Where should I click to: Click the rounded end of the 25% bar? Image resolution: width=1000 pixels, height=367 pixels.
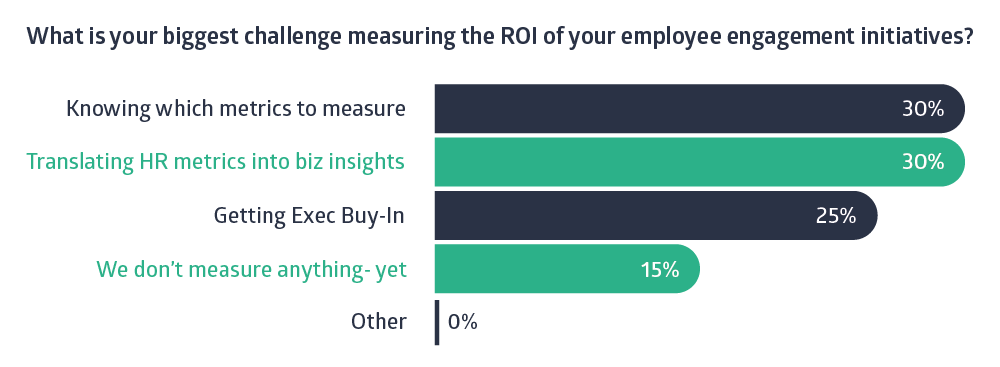coord(866,215)
